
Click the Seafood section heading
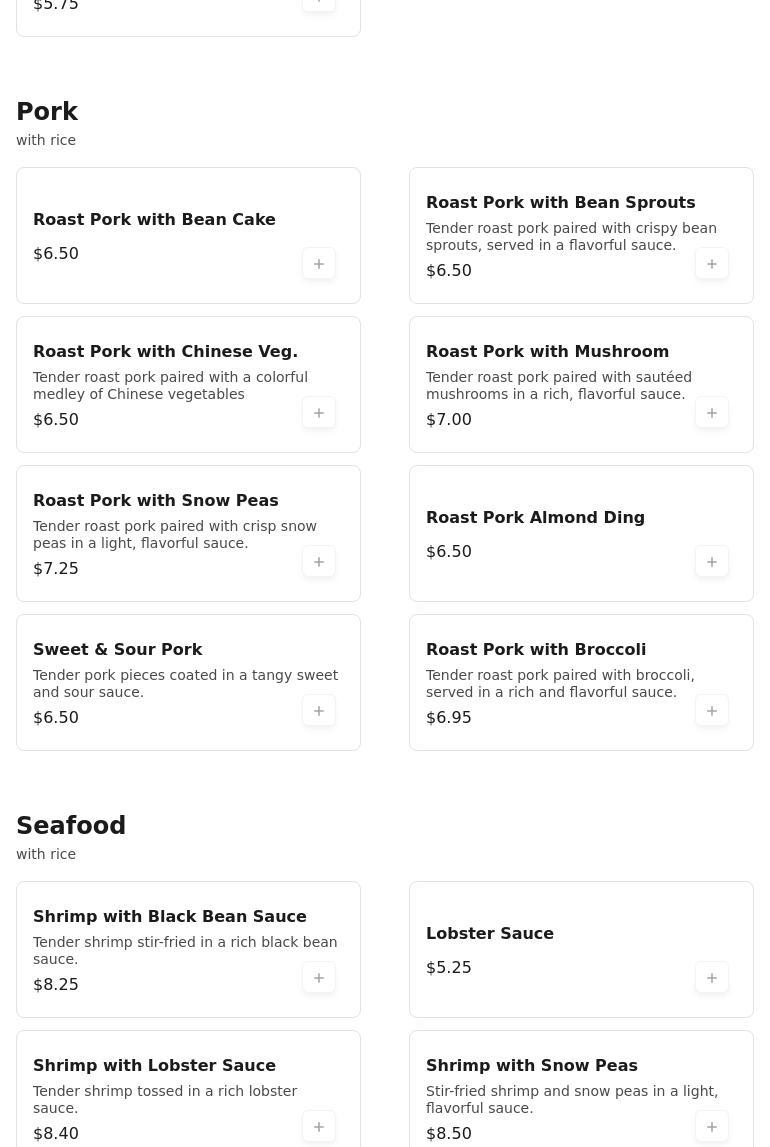tap(71, 826)
